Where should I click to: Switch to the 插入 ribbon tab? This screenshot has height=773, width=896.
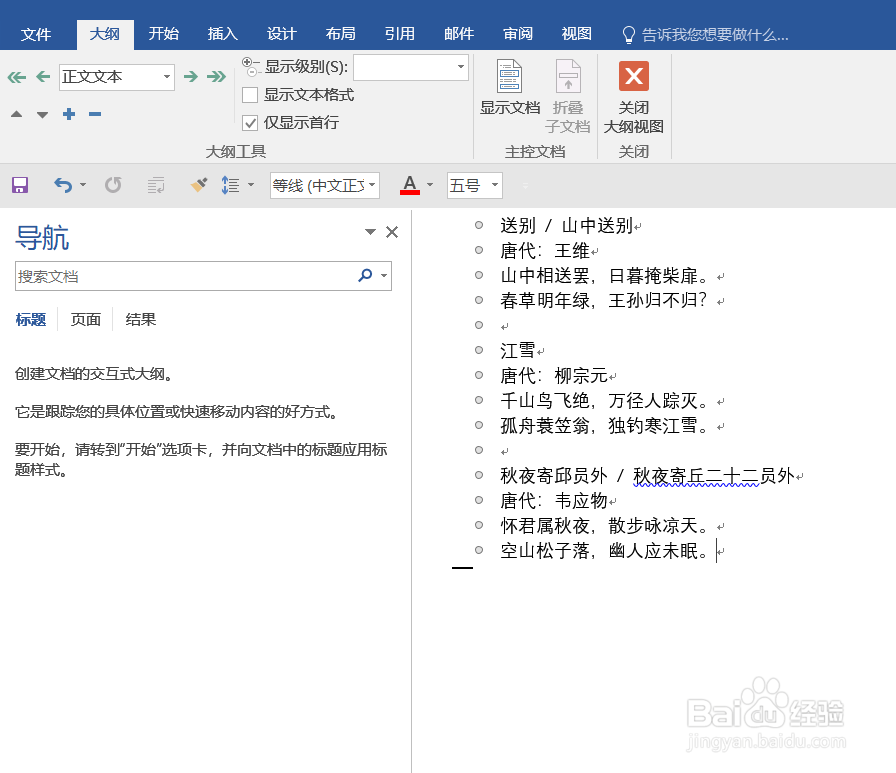(222, 33)
